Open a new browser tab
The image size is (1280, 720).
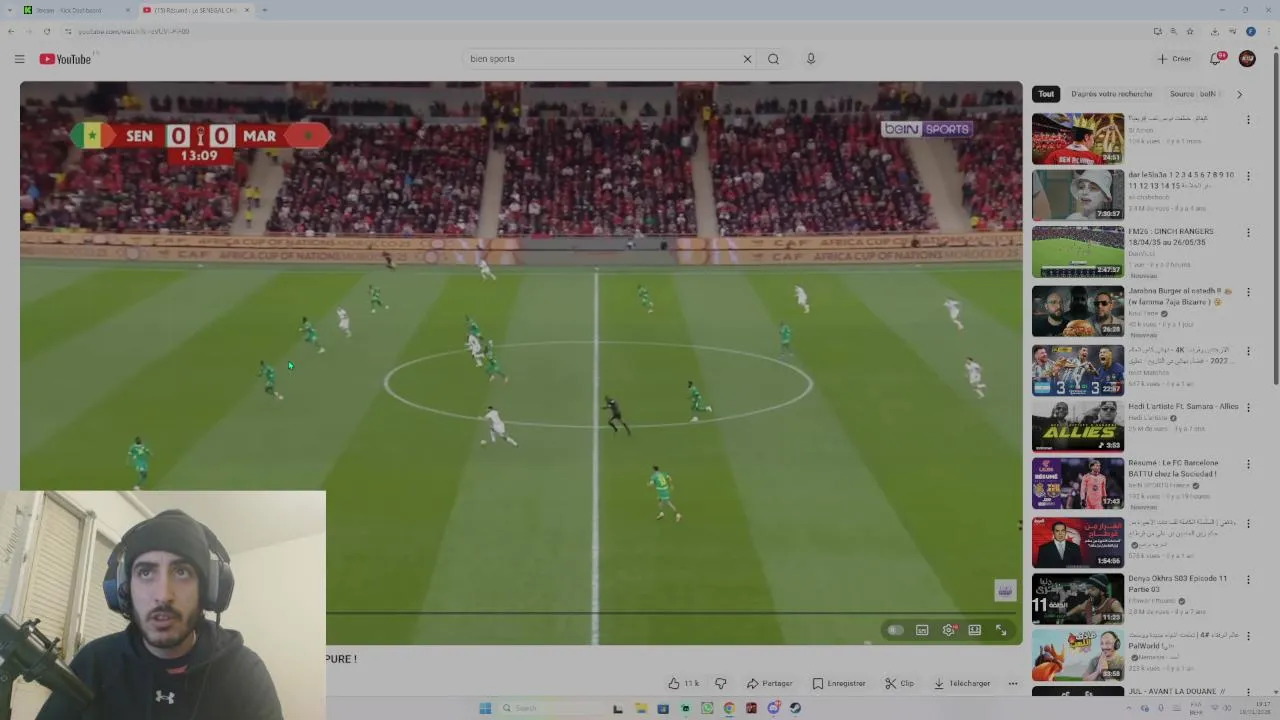pyautogui.click(x=264, y=10)
